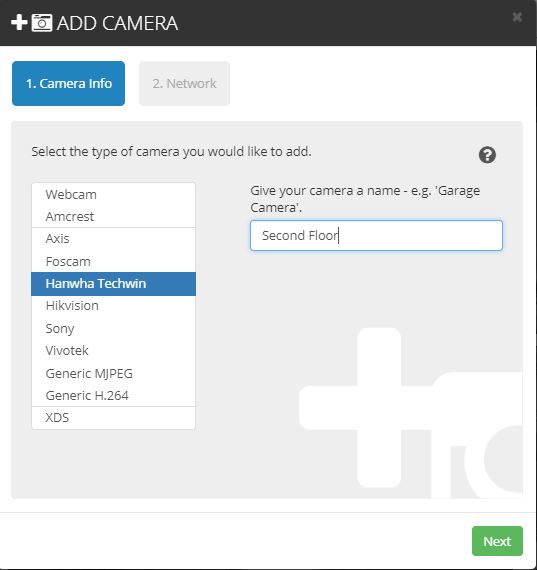Select Amcrest camera type
The height and width of the screenshot is (570, 537).
point(113,217)
